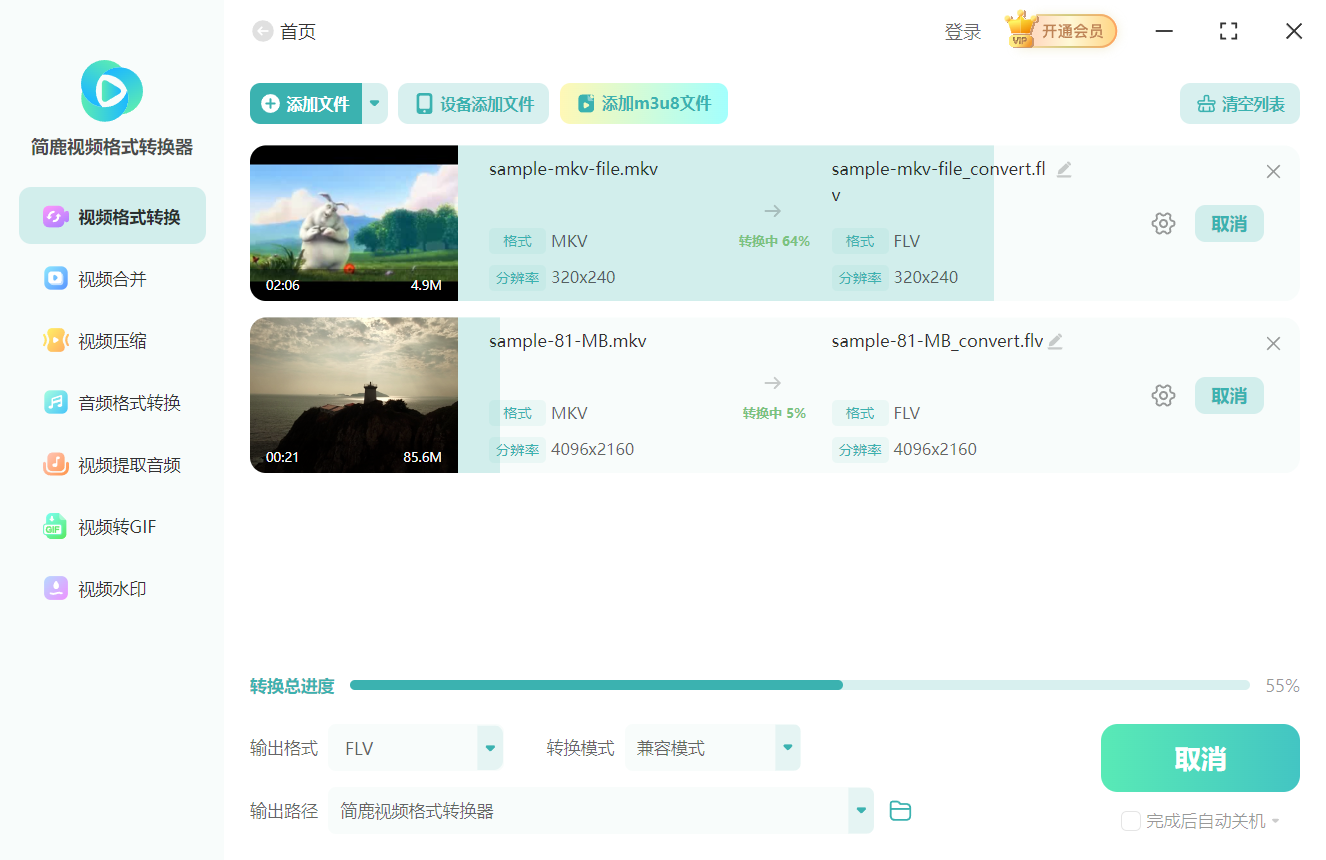Viewport: 1326px width, 860px height.
Task: Click the app logo in the sidebar
Action: click(x=112, y=91)
